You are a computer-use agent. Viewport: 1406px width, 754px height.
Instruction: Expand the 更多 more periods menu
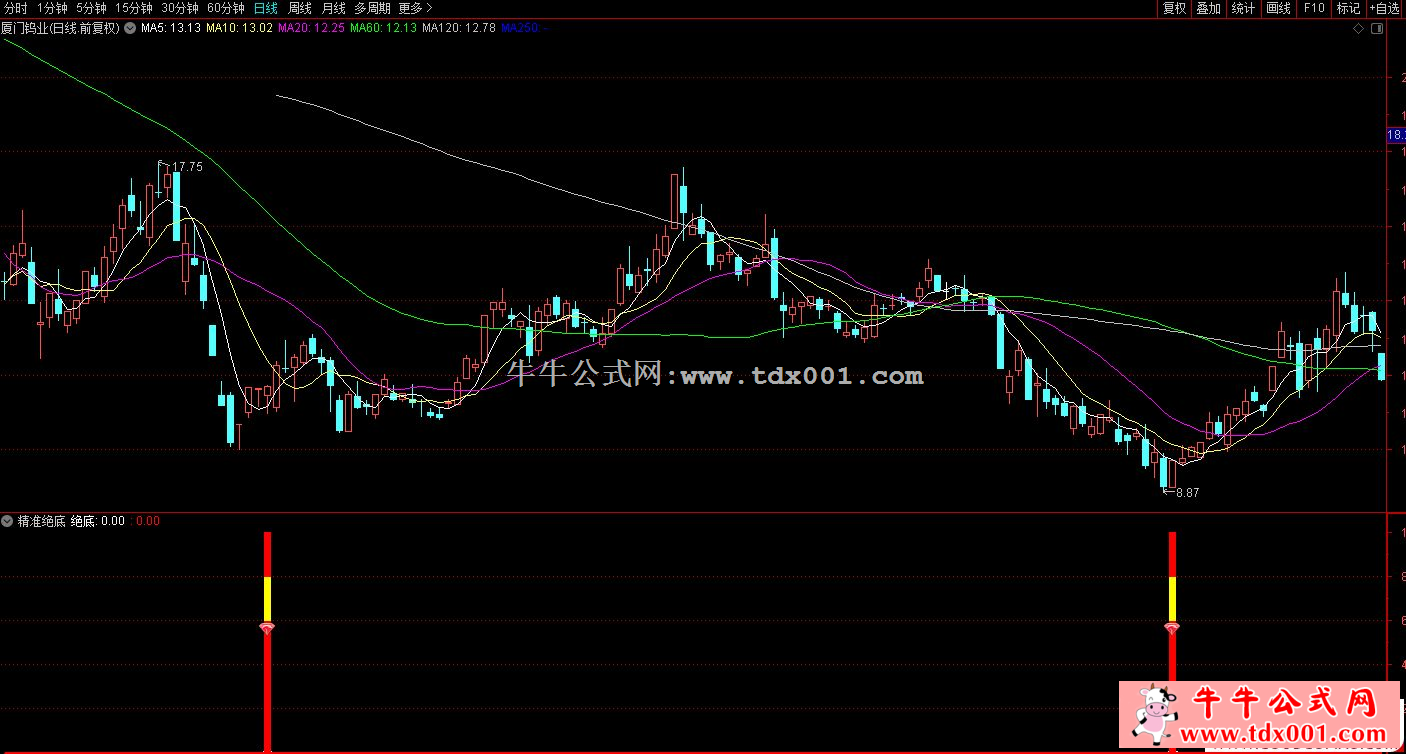click(x=415, y=7)
